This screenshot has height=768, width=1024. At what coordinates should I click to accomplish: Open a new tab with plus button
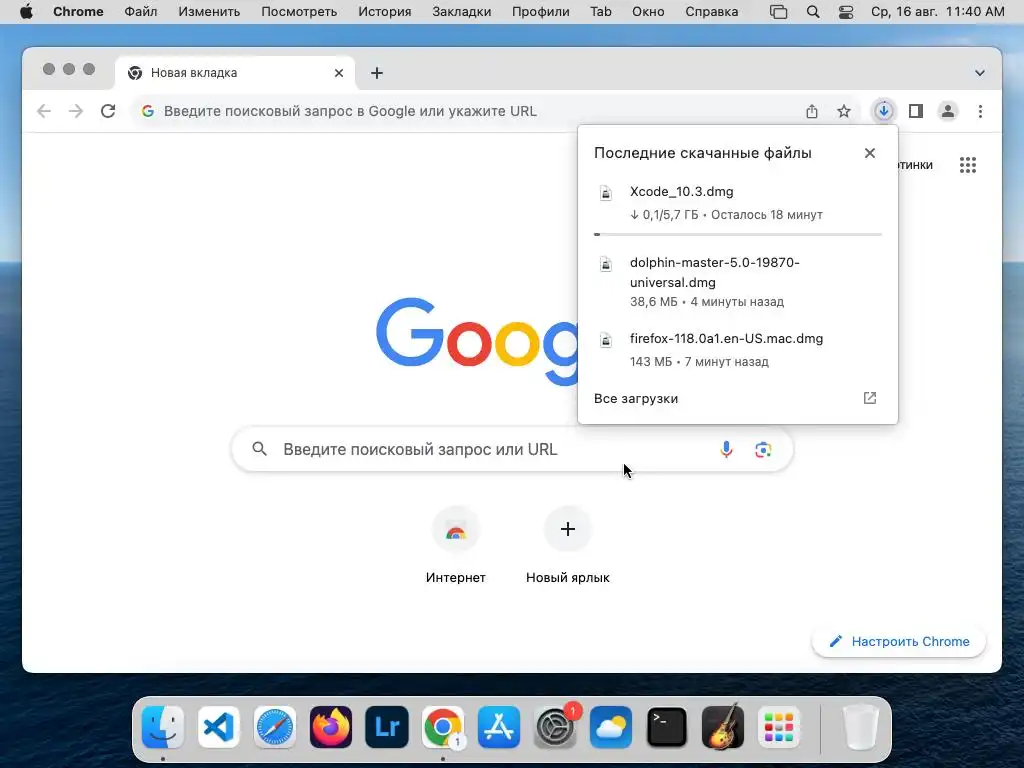click(377, 73)
